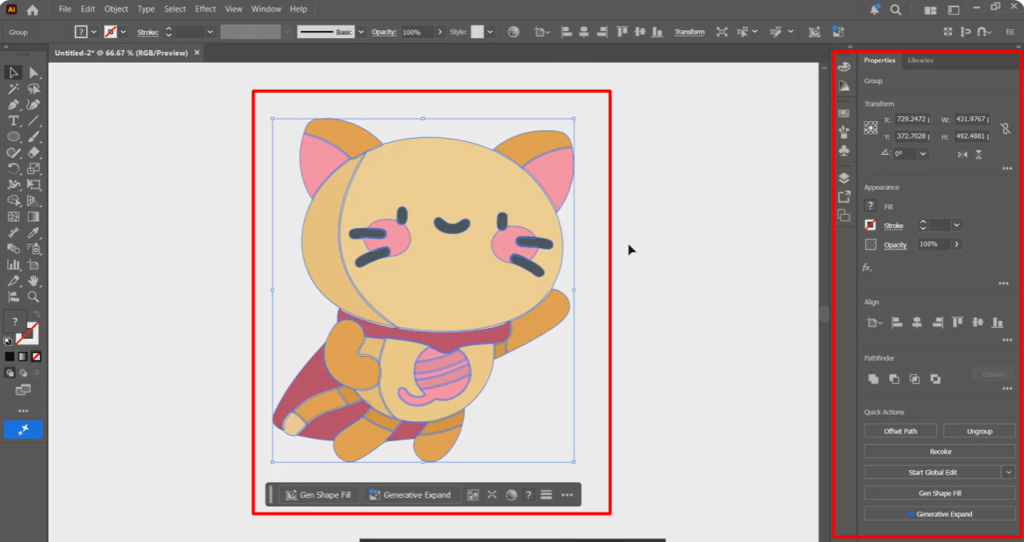Enable Draw Normal mode in toolbar
Screen dimensions: 1024x542
tap(9, 373)
